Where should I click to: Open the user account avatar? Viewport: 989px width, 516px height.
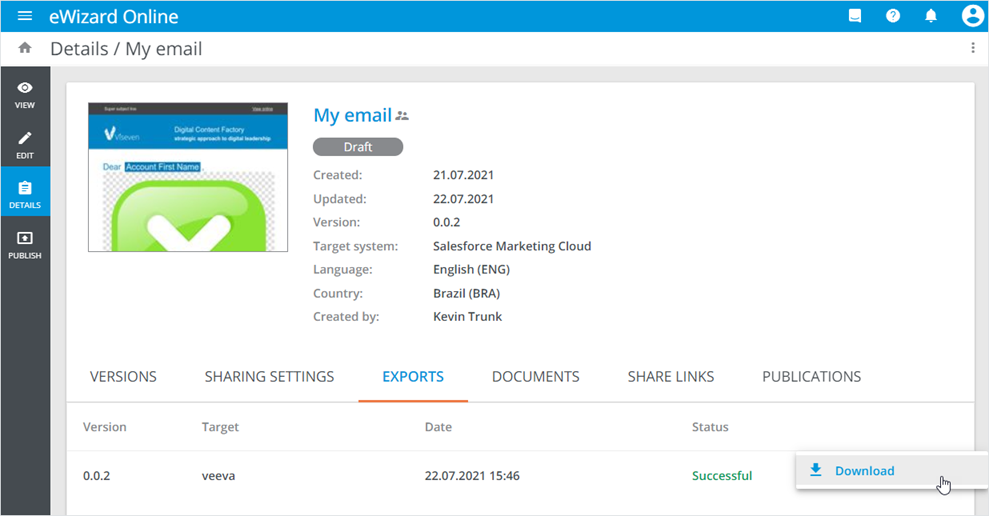[972, 16]
